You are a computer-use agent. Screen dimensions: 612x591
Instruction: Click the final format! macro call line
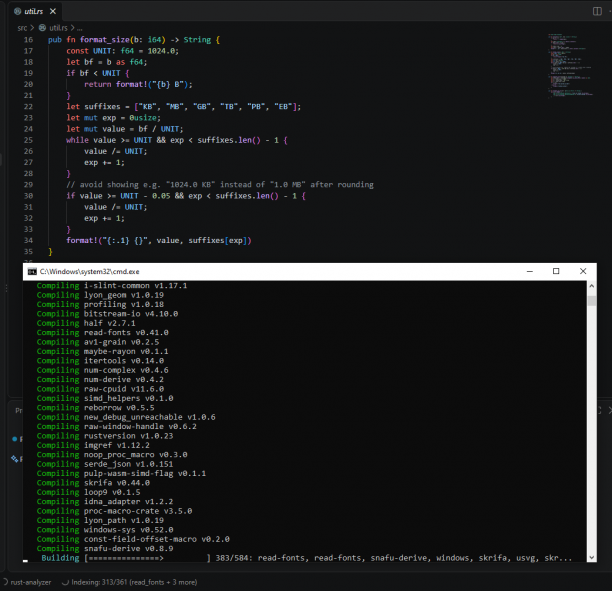[x=159, y=240]
